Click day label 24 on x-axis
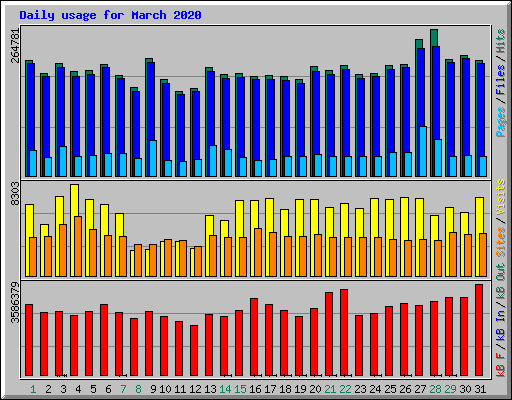The height and width of the screenshot is (400, 512). [x=375, y=389]
